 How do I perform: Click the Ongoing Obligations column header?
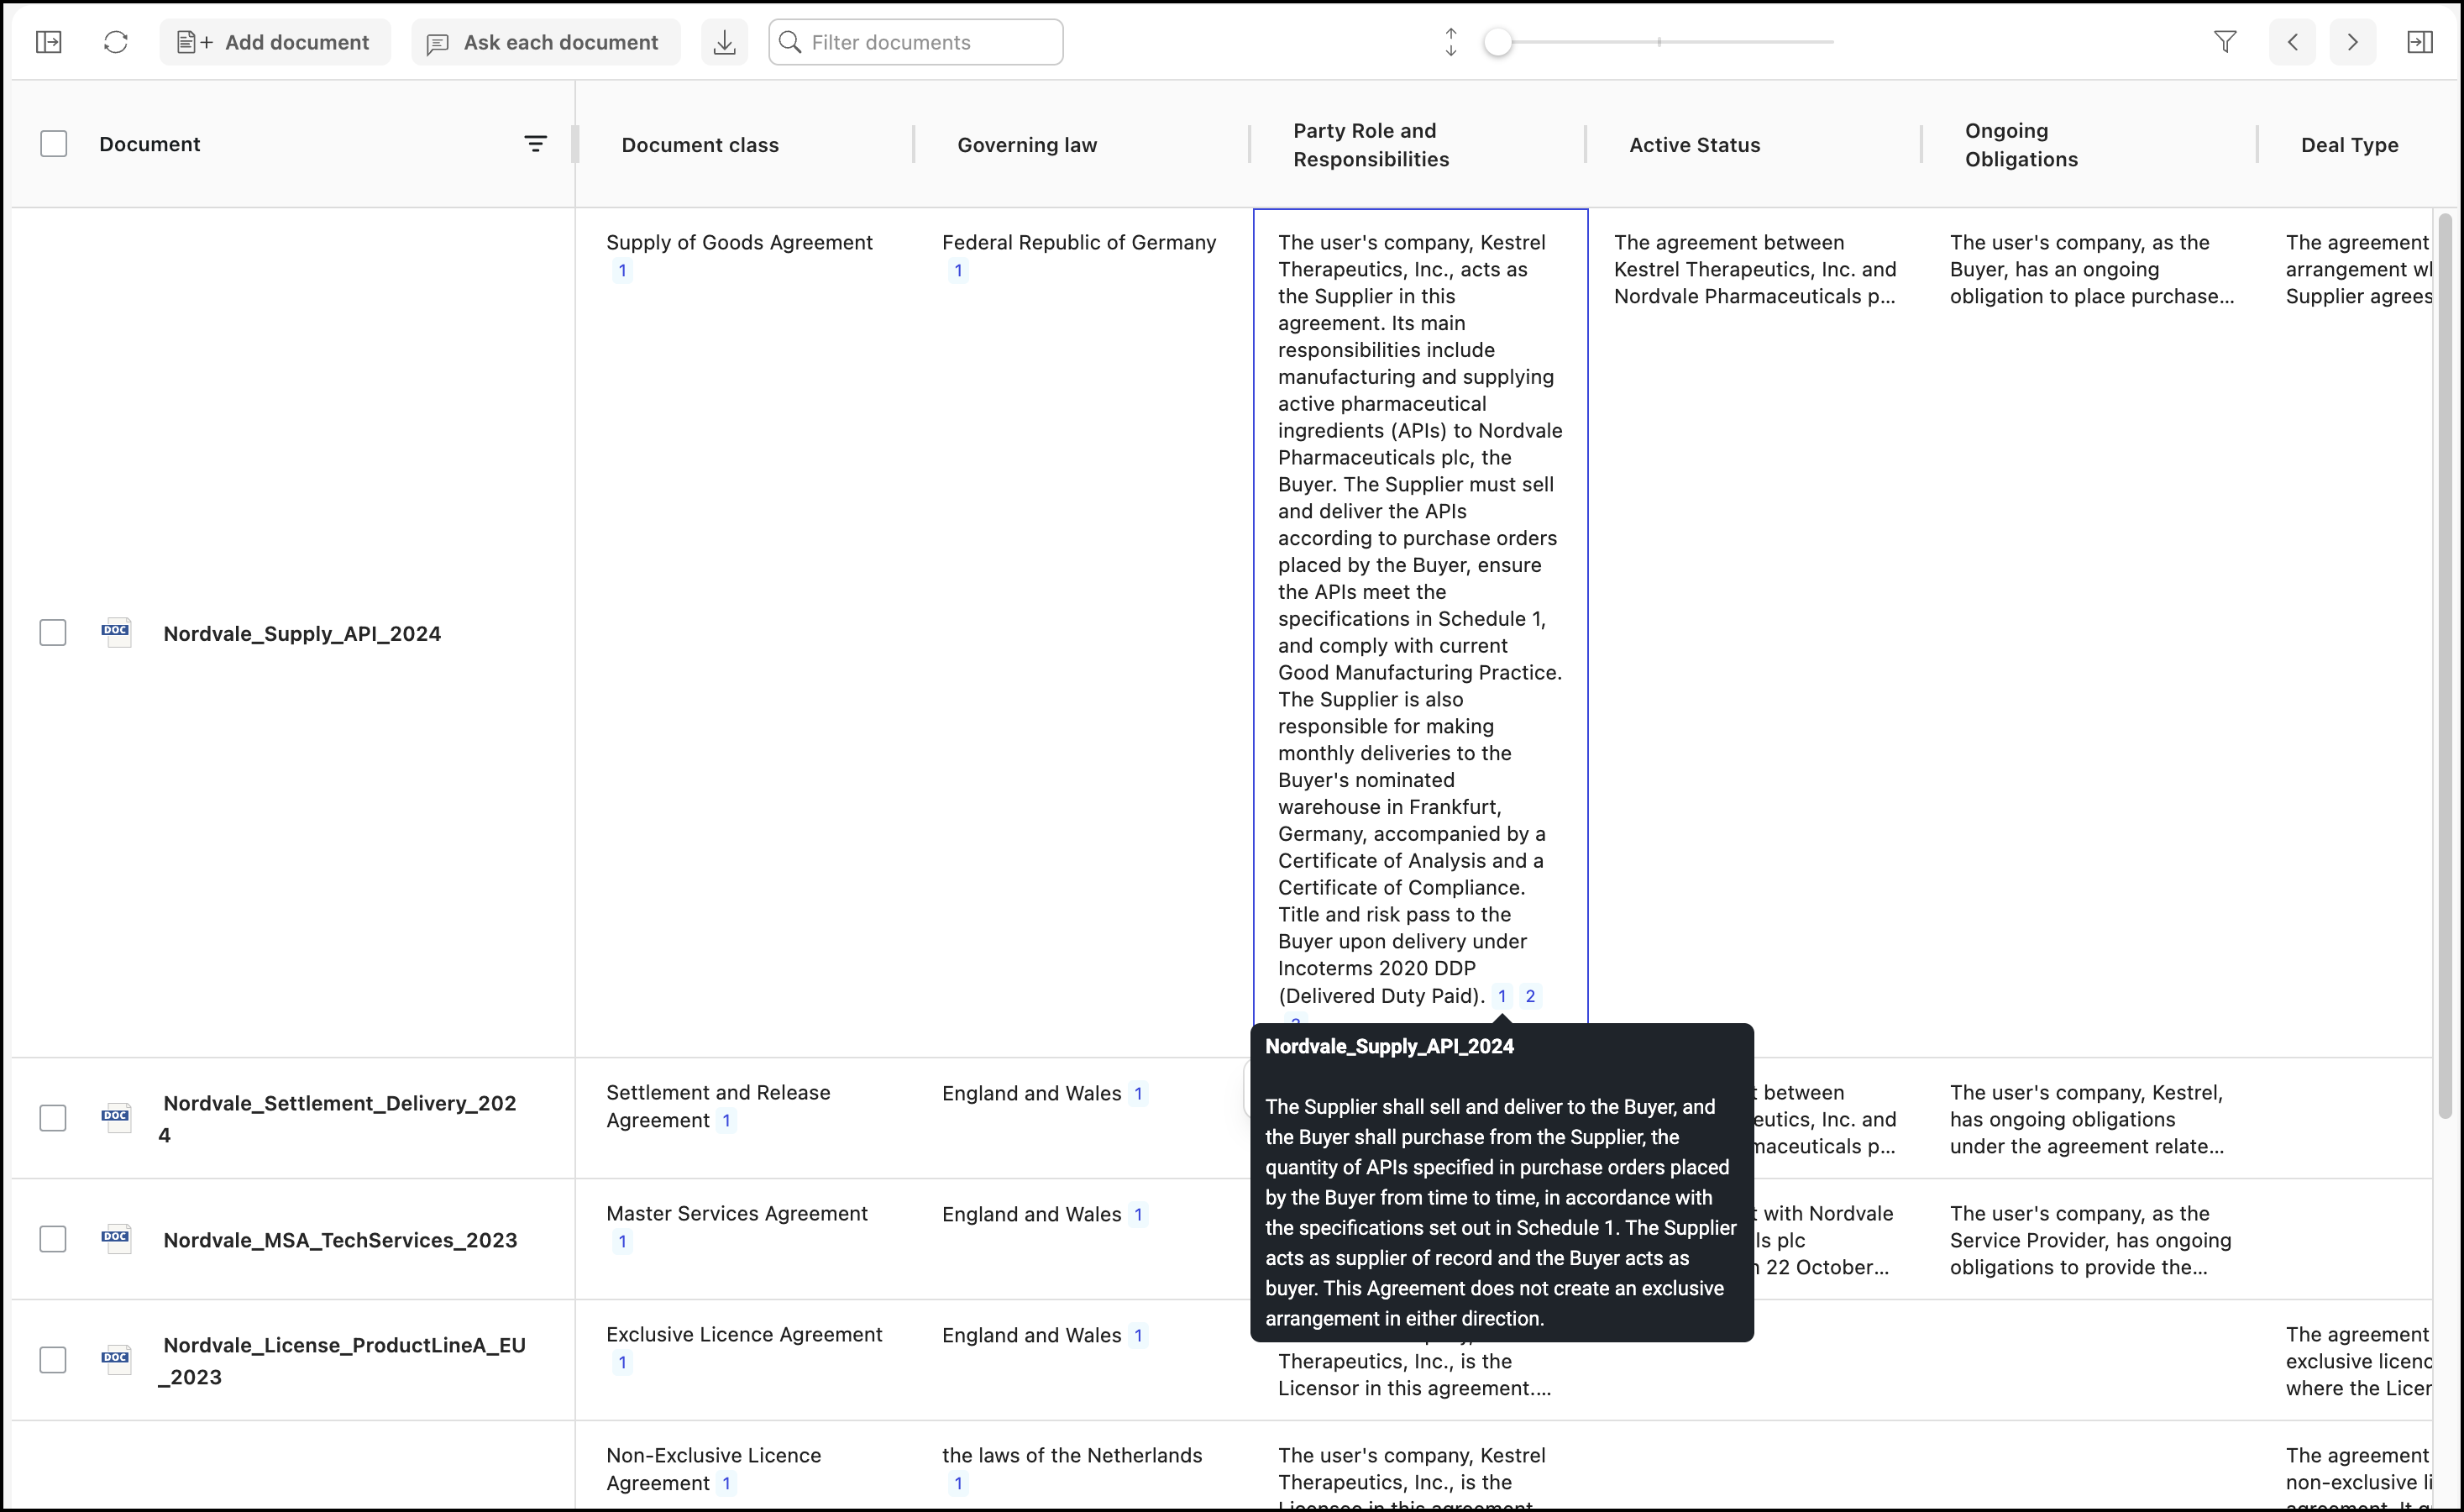(x=2021, y=145)
